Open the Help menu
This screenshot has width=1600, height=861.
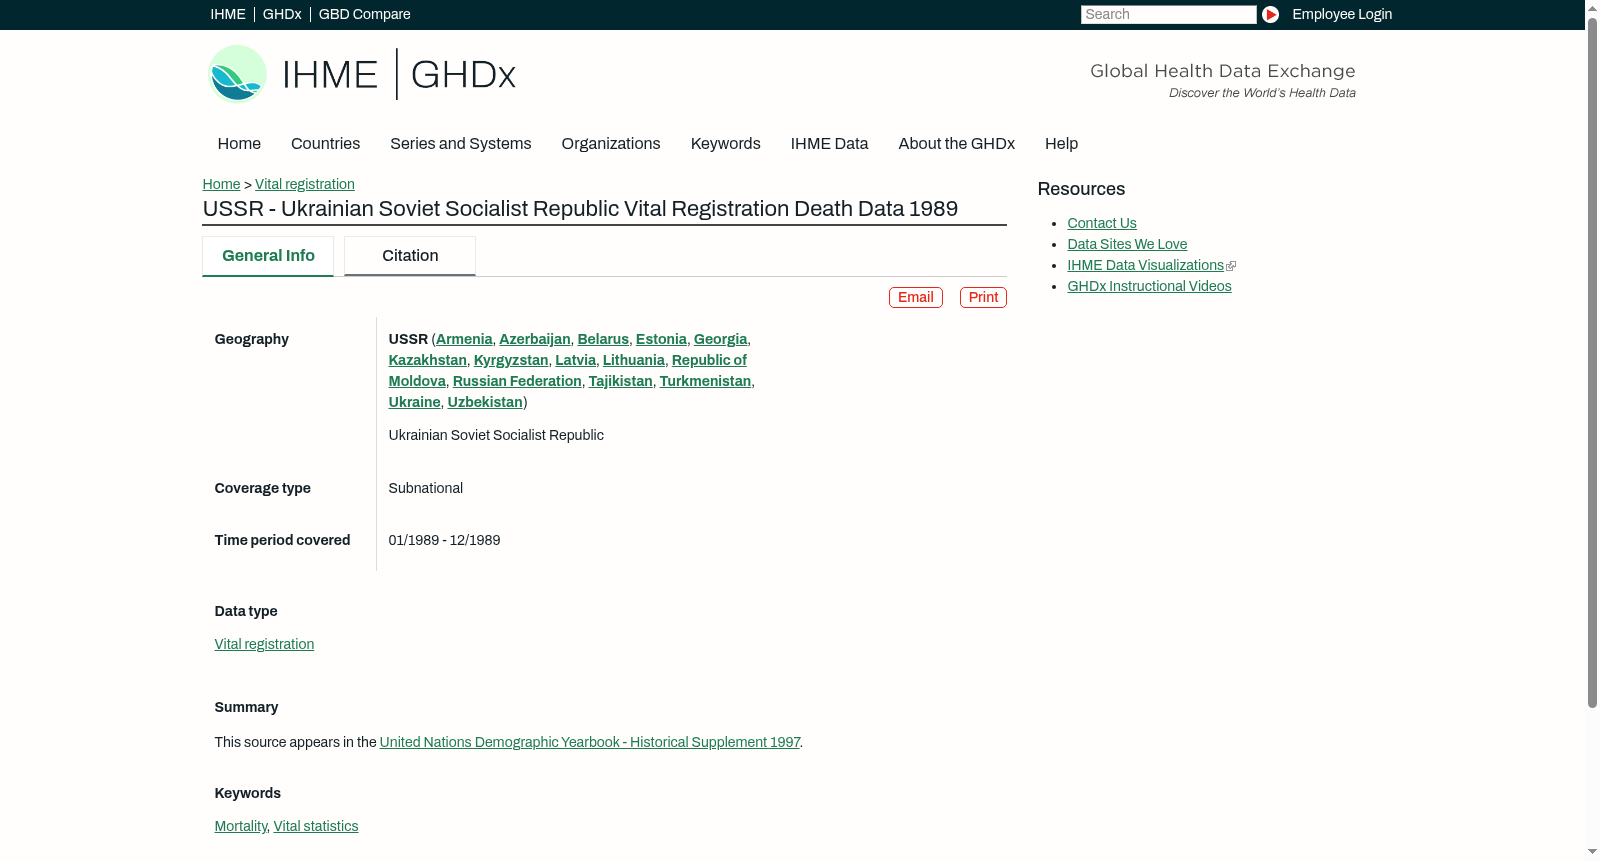point(1061,144)
